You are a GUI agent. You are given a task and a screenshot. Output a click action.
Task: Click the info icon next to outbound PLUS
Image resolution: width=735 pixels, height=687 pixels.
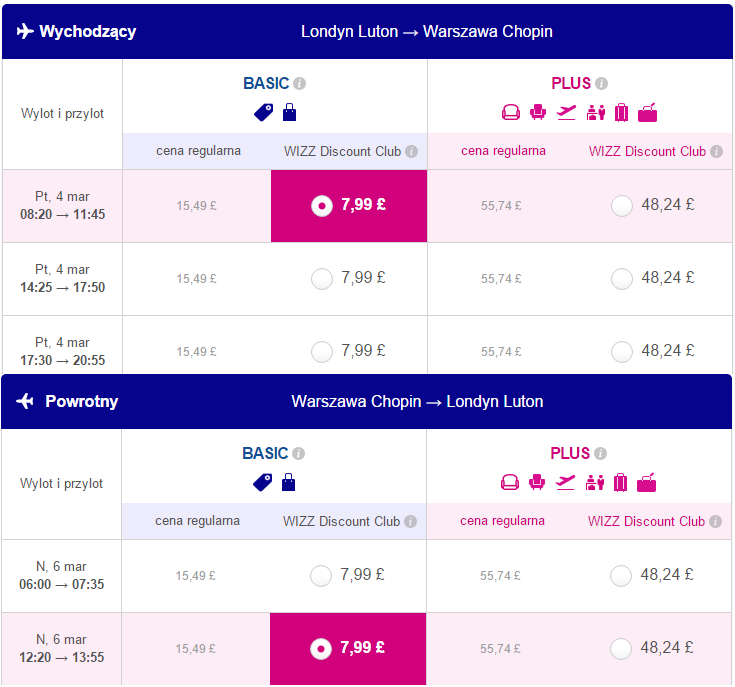click(x=601, y=83)
